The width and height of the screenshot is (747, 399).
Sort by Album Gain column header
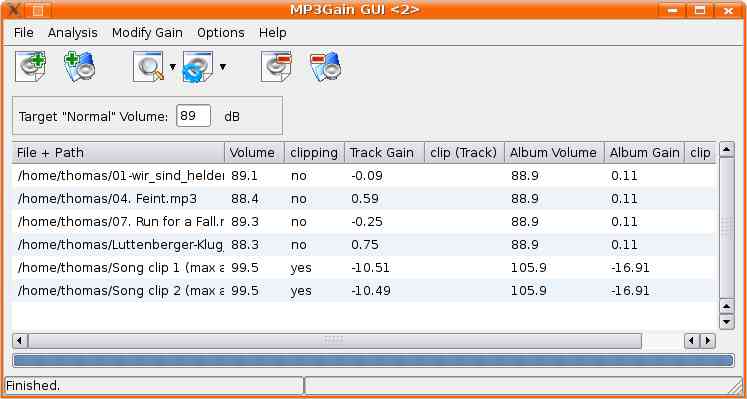(x=645, y=153)
